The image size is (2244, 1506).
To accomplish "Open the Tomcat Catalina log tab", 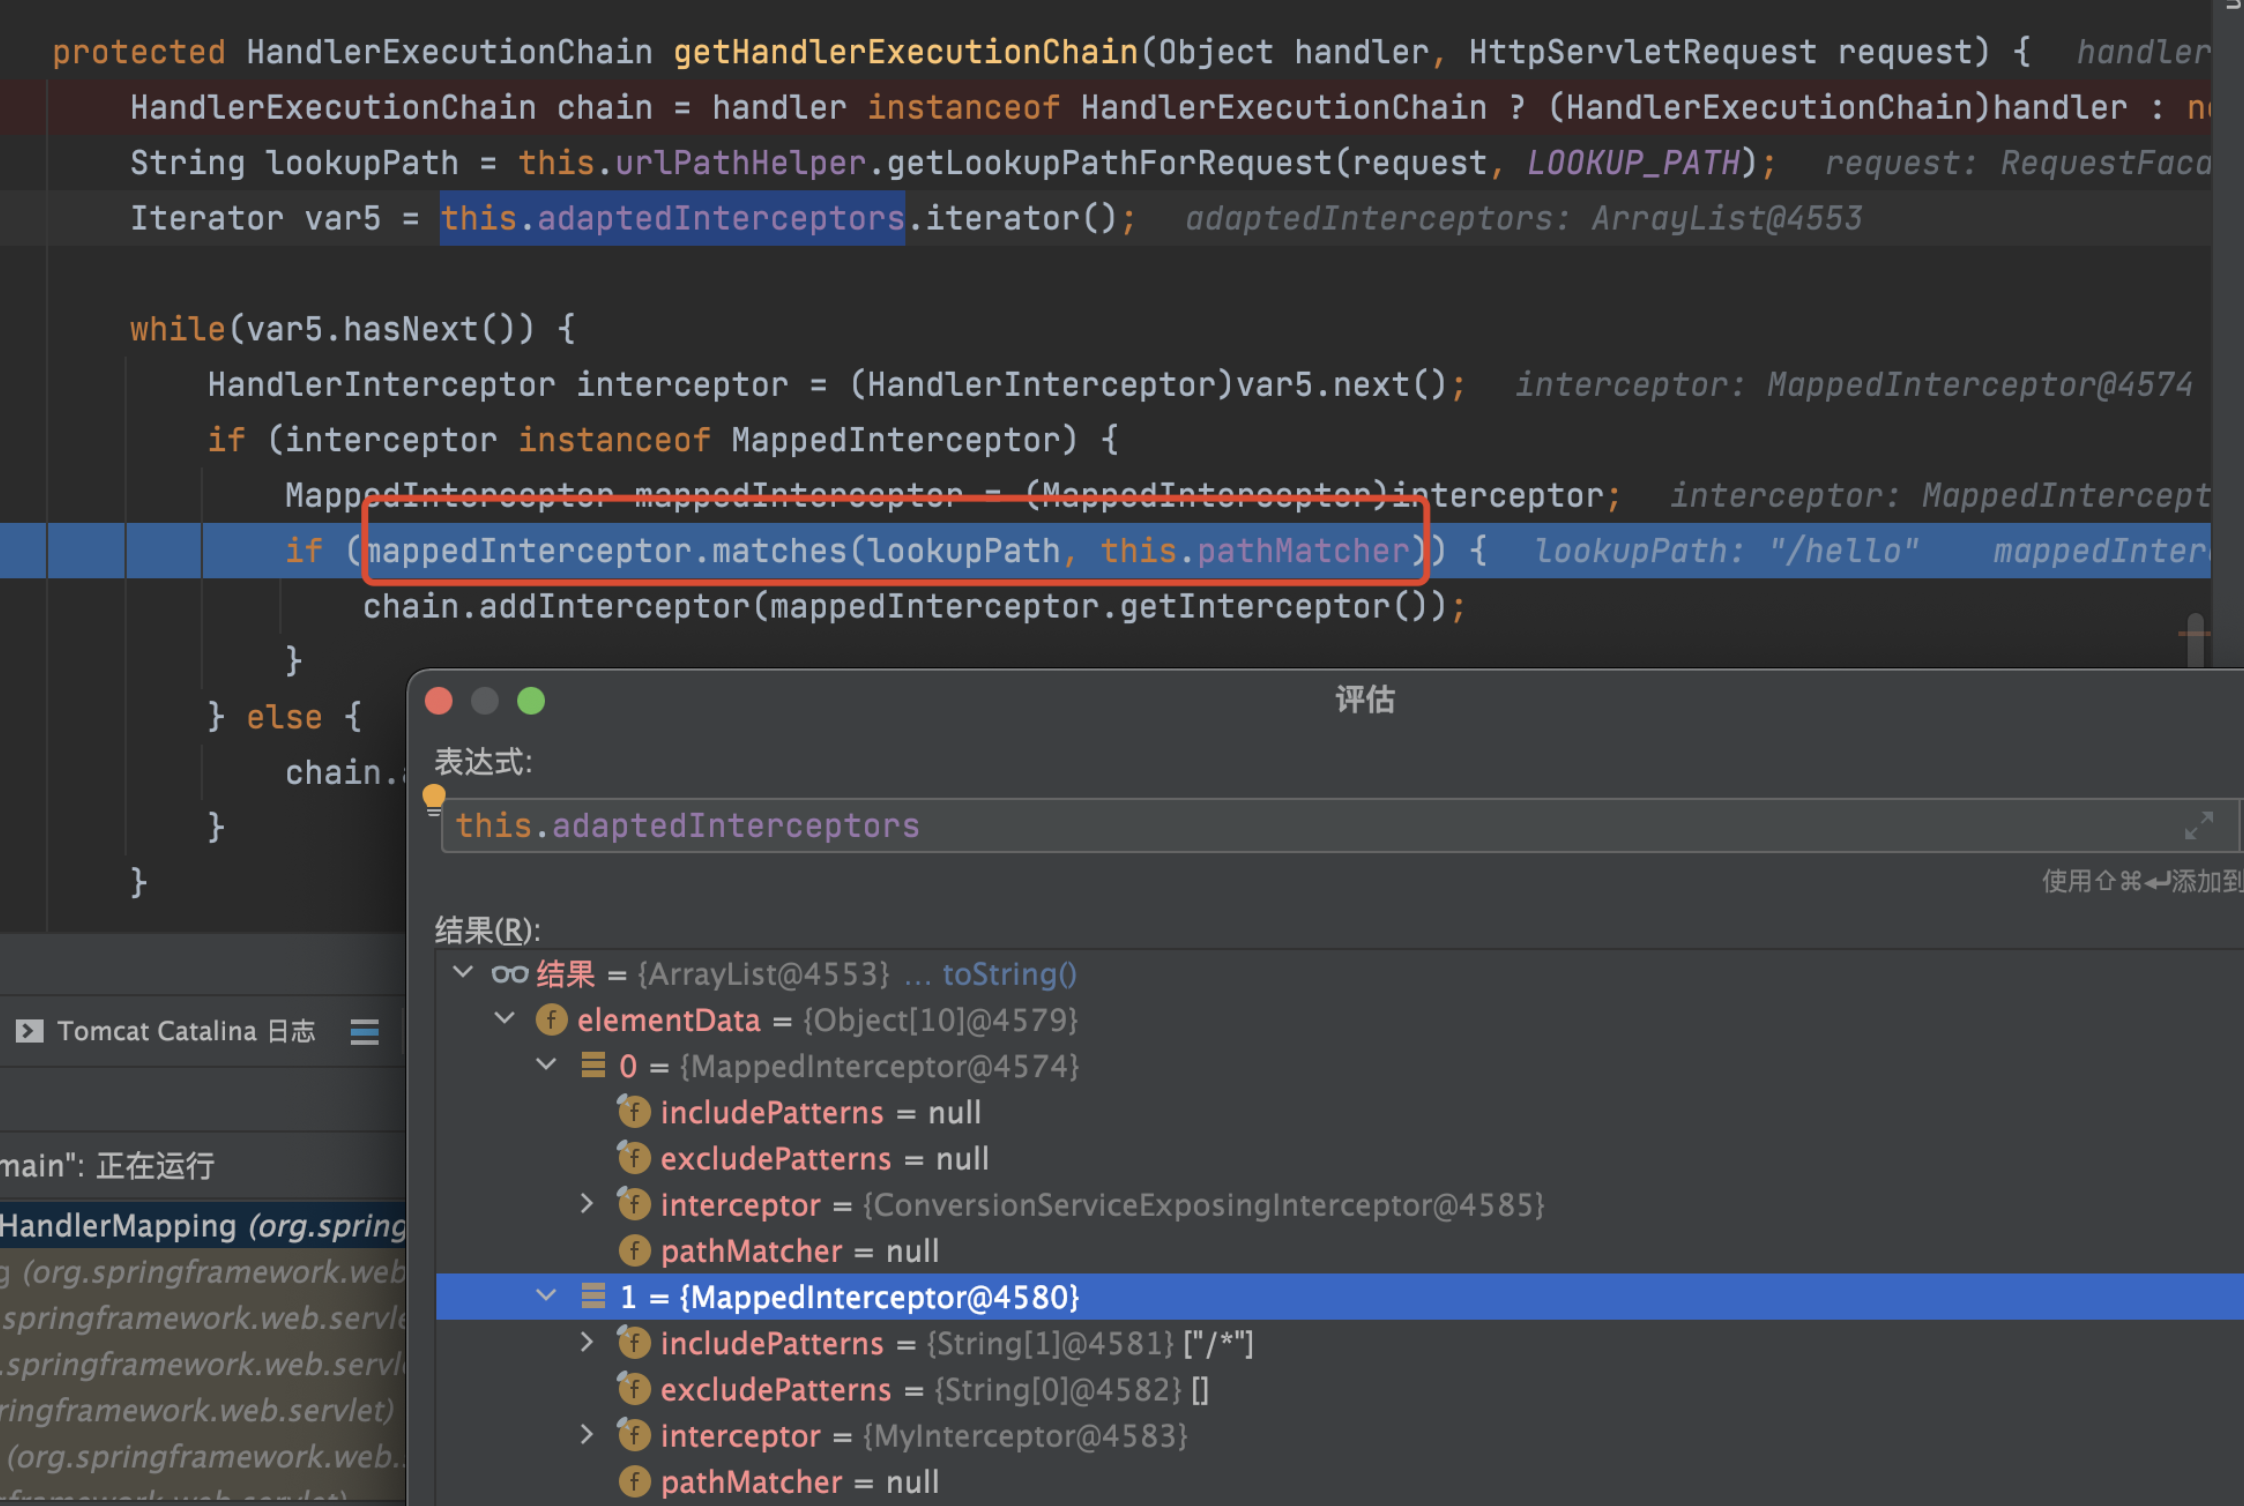I will pos(185,1031).
